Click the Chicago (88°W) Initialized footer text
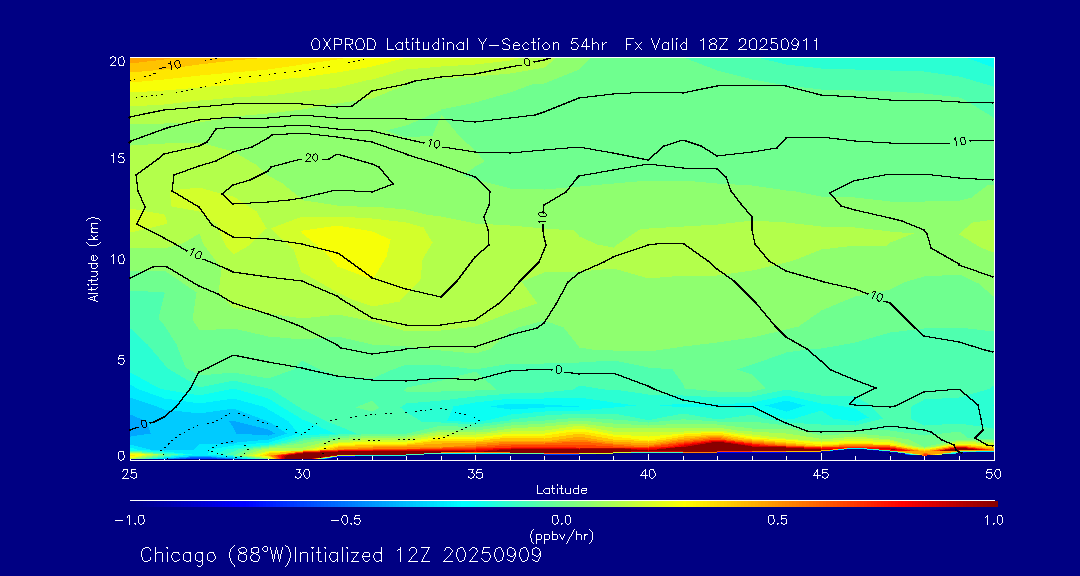The width and height of the screenshot is (1080, 576). [x=341, y=555]
